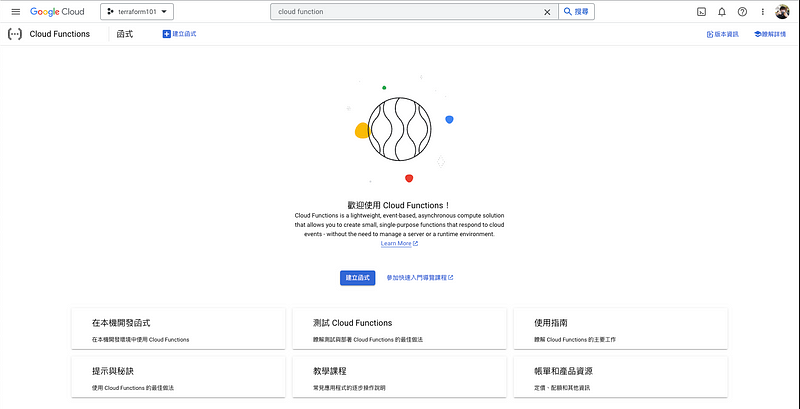This screenshot has width=800, height=409.
Task: Open the terraform101 project selector
Action: tap(137, 12)
